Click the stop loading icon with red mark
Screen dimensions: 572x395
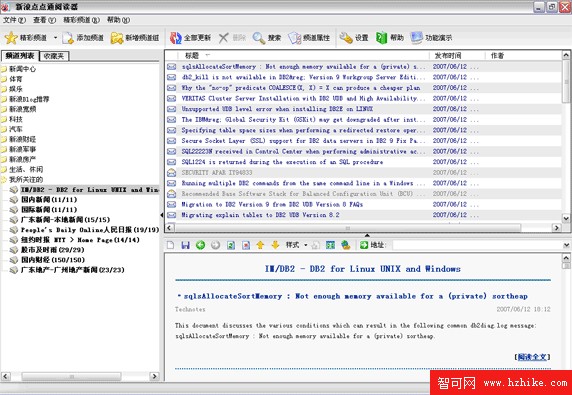(246, 245)
